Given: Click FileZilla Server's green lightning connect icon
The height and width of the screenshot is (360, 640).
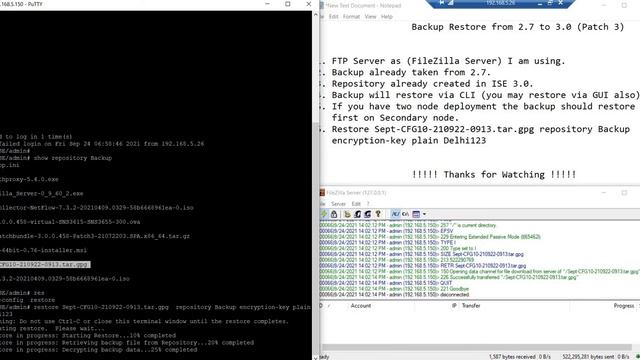Looking at the screenshot, I should 324,214.
